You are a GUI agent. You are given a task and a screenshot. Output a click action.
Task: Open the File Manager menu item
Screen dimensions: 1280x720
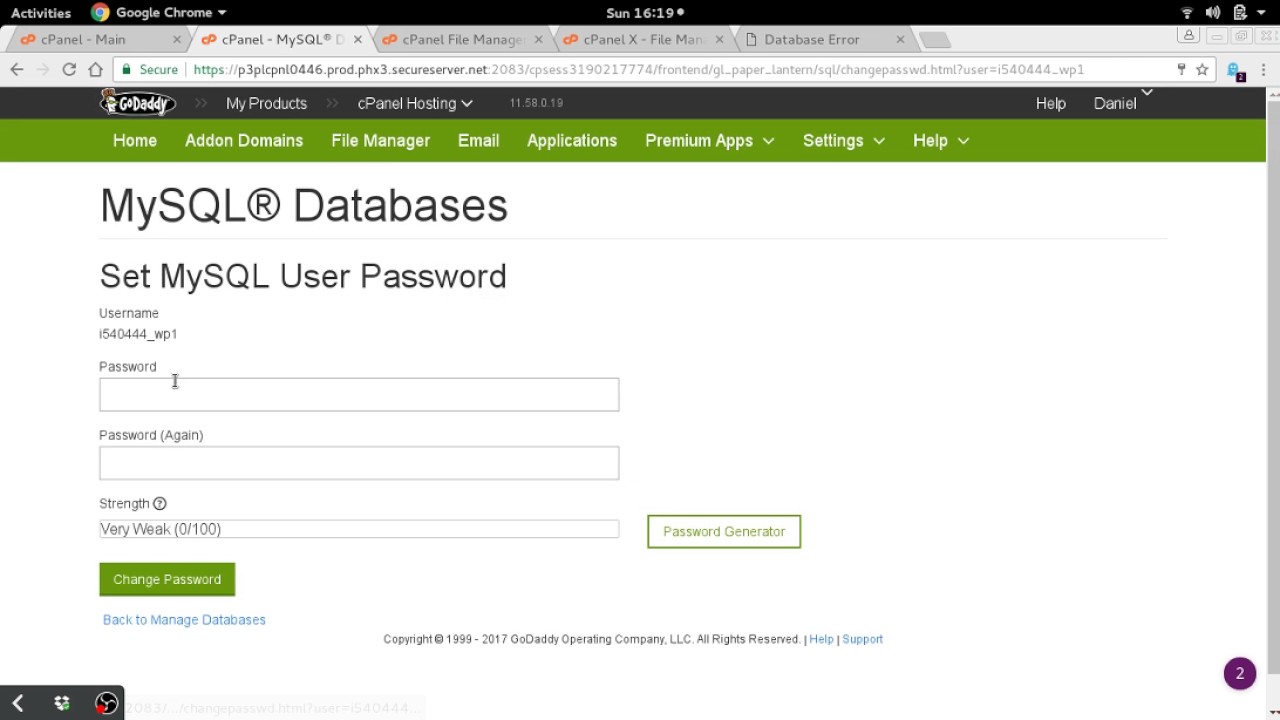[x=380, y=141]
